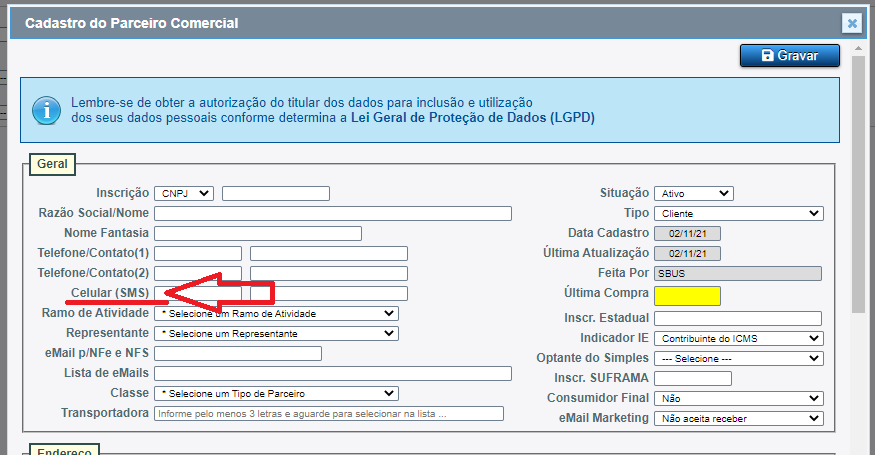Viewport: 875px width, 455px height.
Task: Click the Inscr. Estadual input field
Action: 738,318
